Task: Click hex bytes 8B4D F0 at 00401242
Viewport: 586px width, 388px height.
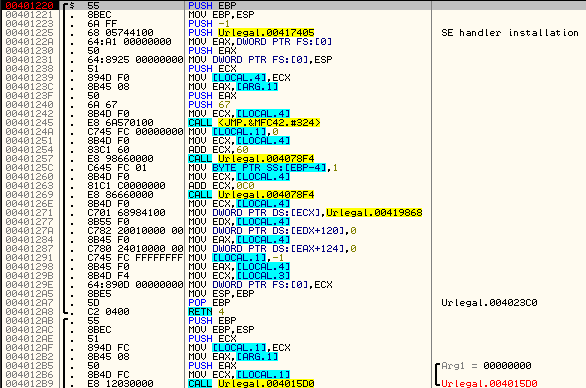Action: (108, 113)
